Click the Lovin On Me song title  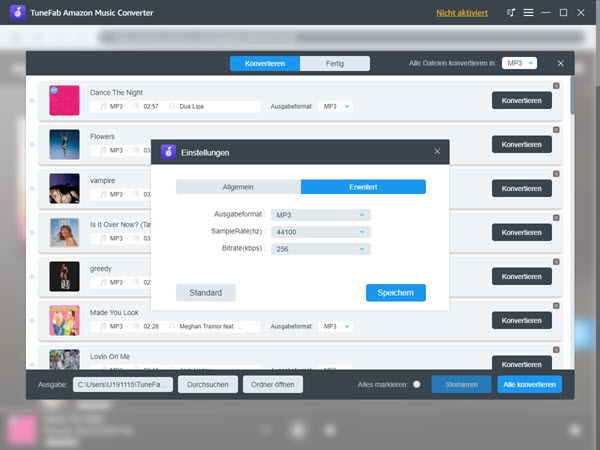[110, 357]
